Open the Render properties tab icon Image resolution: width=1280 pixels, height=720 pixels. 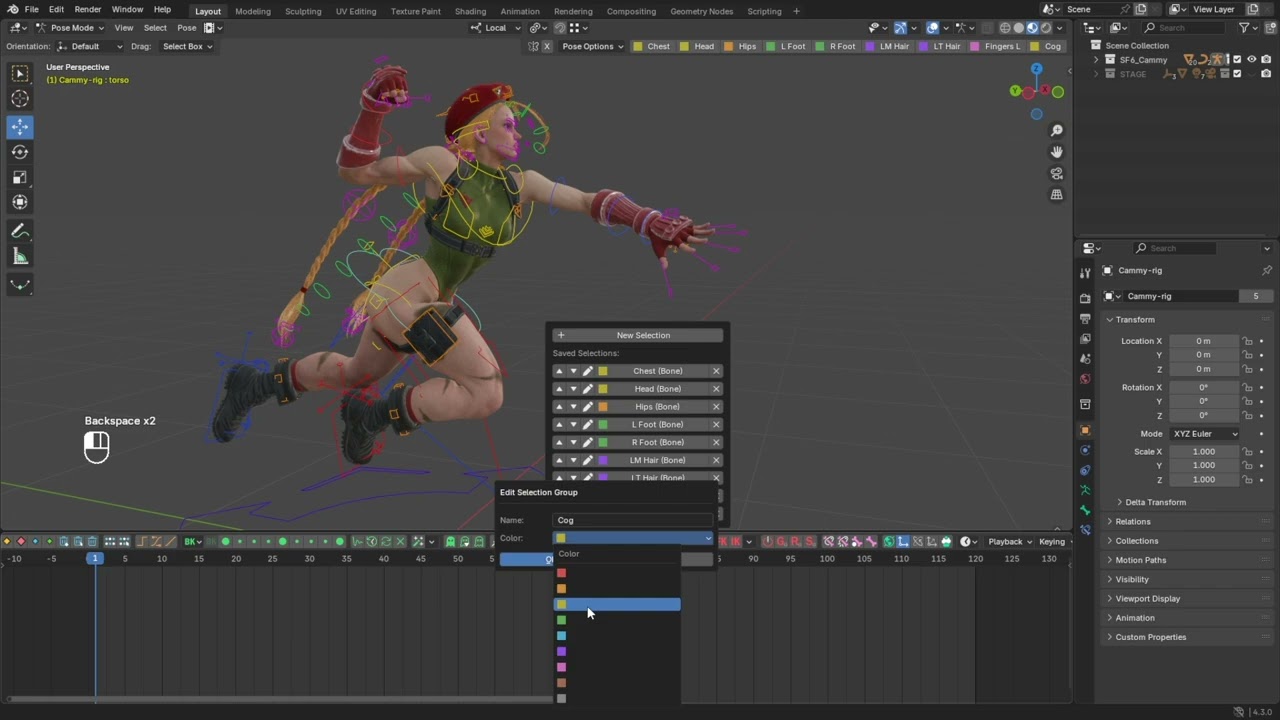(x=1085, y=298)
